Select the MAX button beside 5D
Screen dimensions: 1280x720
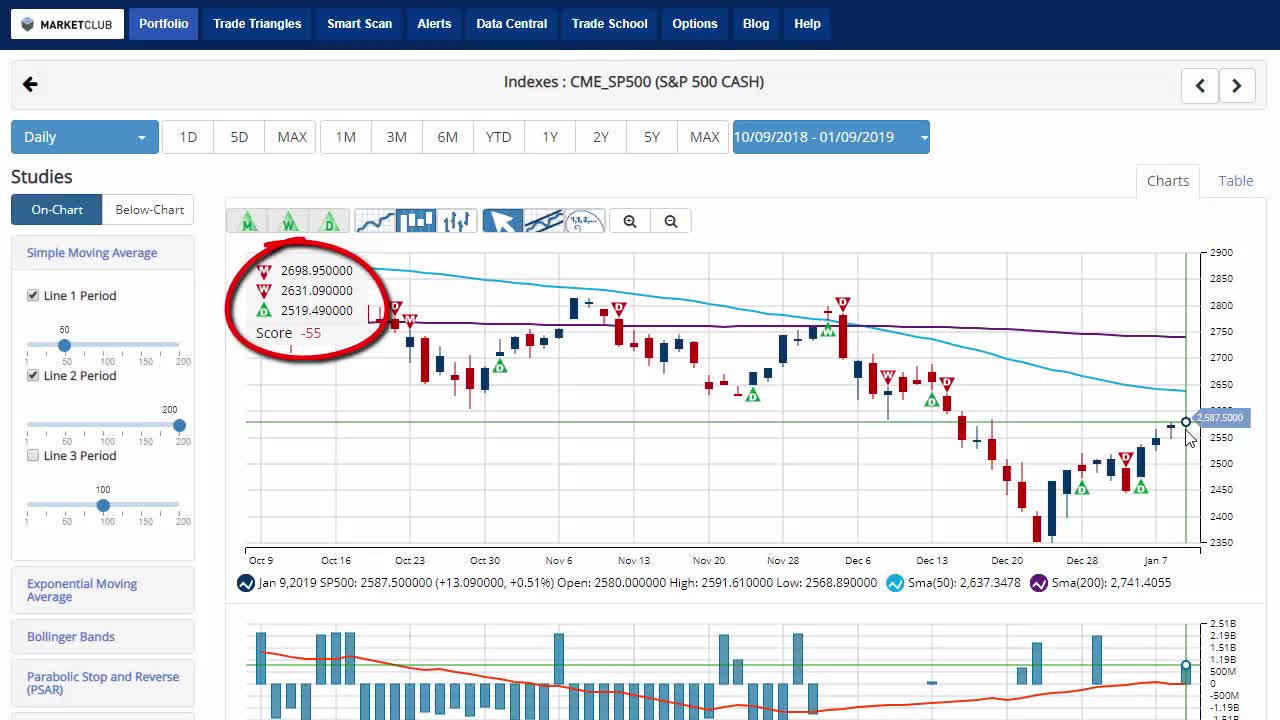292,137
